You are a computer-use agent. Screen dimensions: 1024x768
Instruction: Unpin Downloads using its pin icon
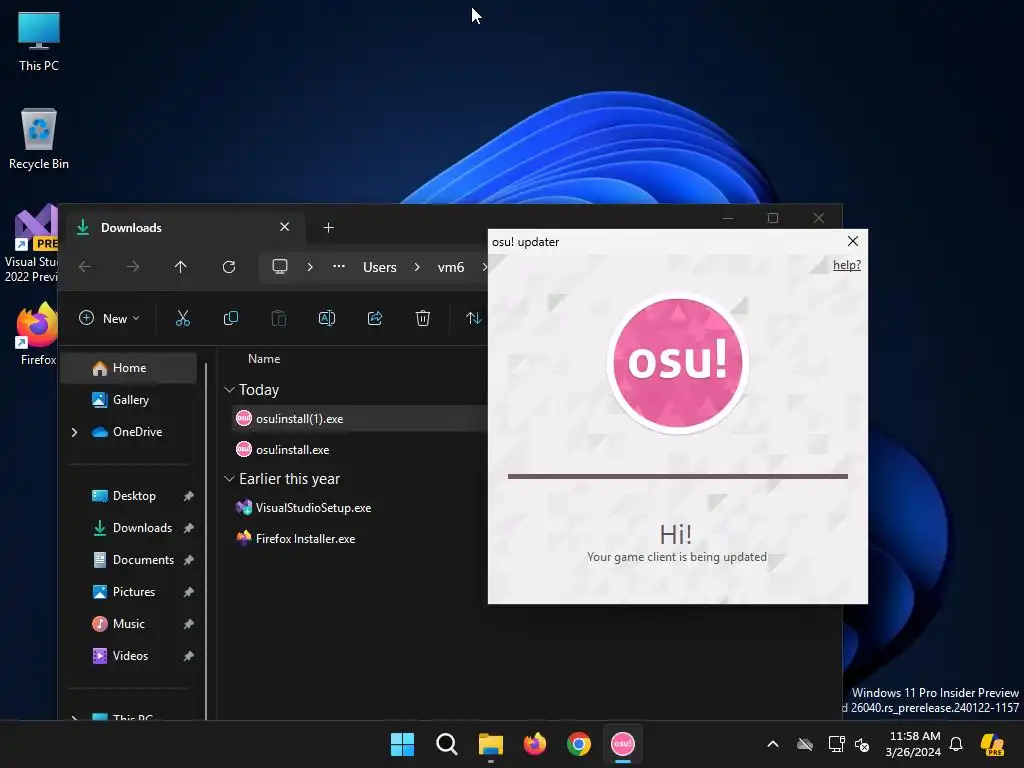coord(188,528)
